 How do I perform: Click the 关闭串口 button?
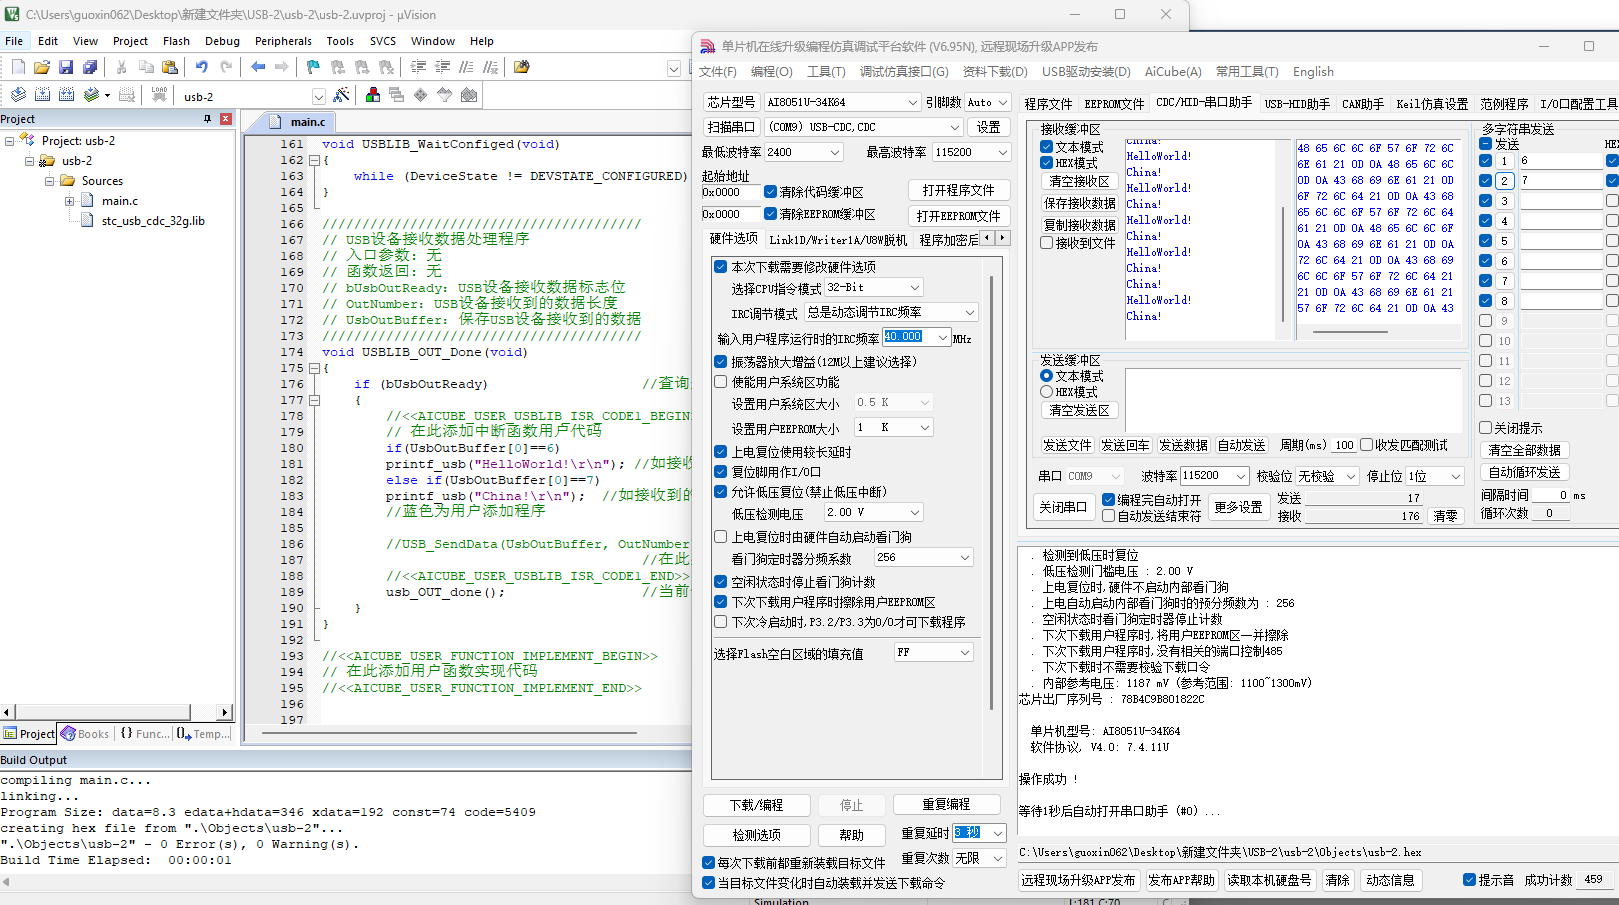click(x=1062, y=507)
